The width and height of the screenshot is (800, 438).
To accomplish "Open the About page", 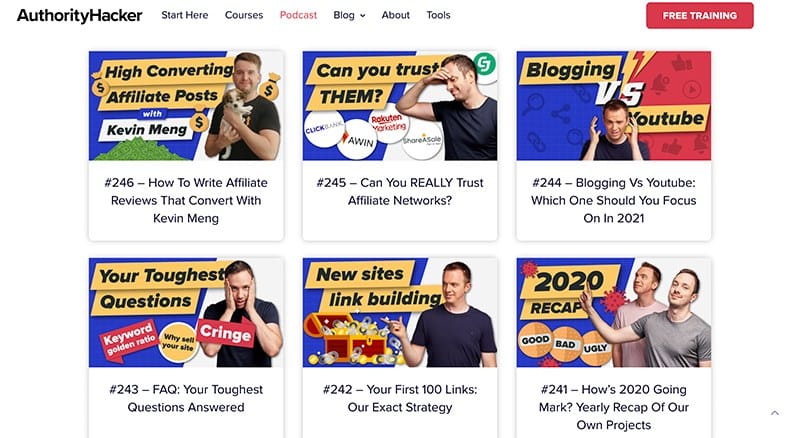I will pos(395,15).
